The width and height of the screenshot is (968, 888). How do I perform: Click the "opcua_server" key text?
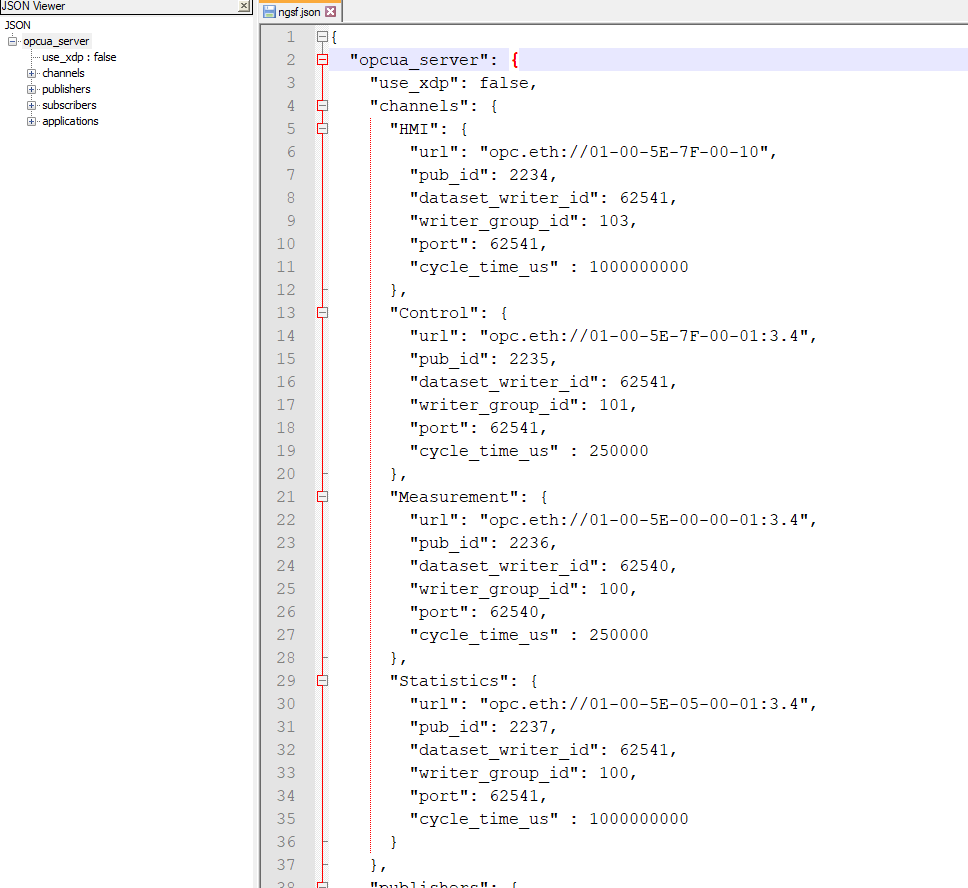419,61
